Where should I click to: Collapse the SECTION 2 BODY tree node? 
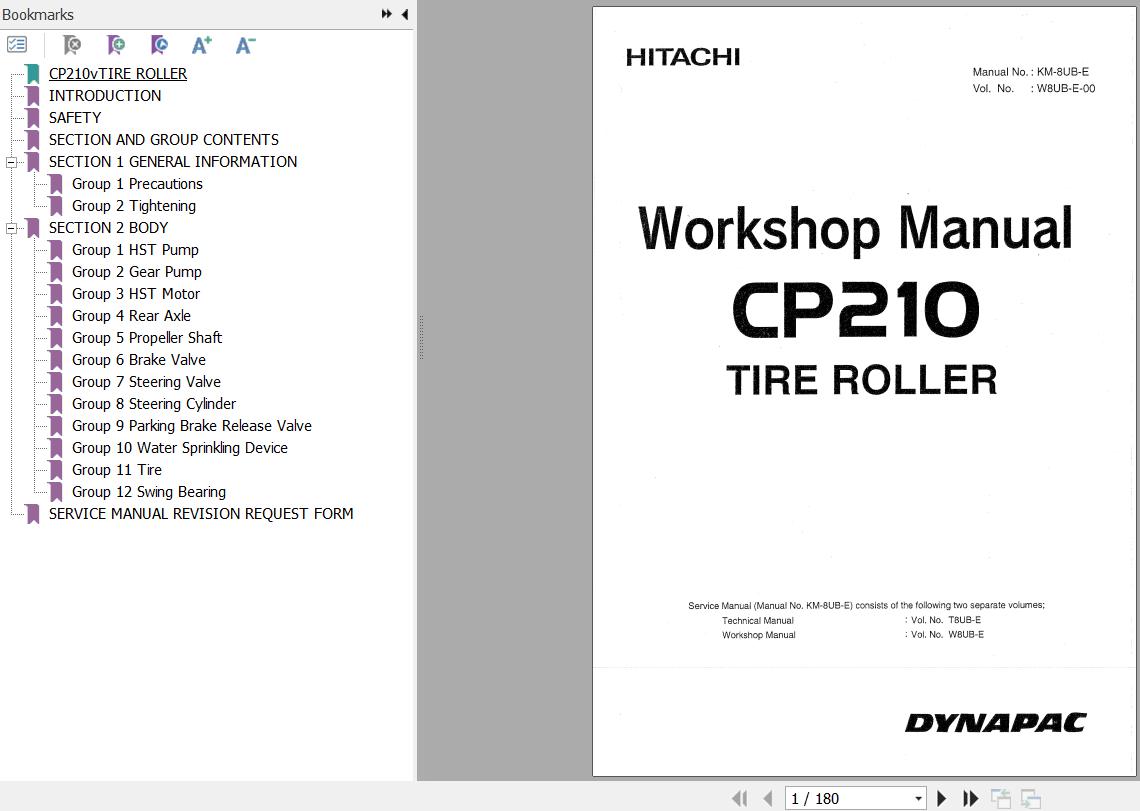tap(11, 228)
